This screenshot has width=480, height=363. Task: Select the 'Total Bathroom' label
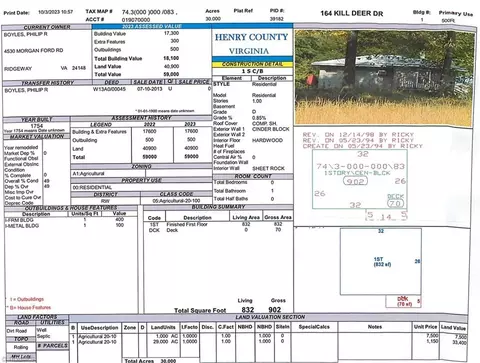pyautogui.click(x=230, y=191)
